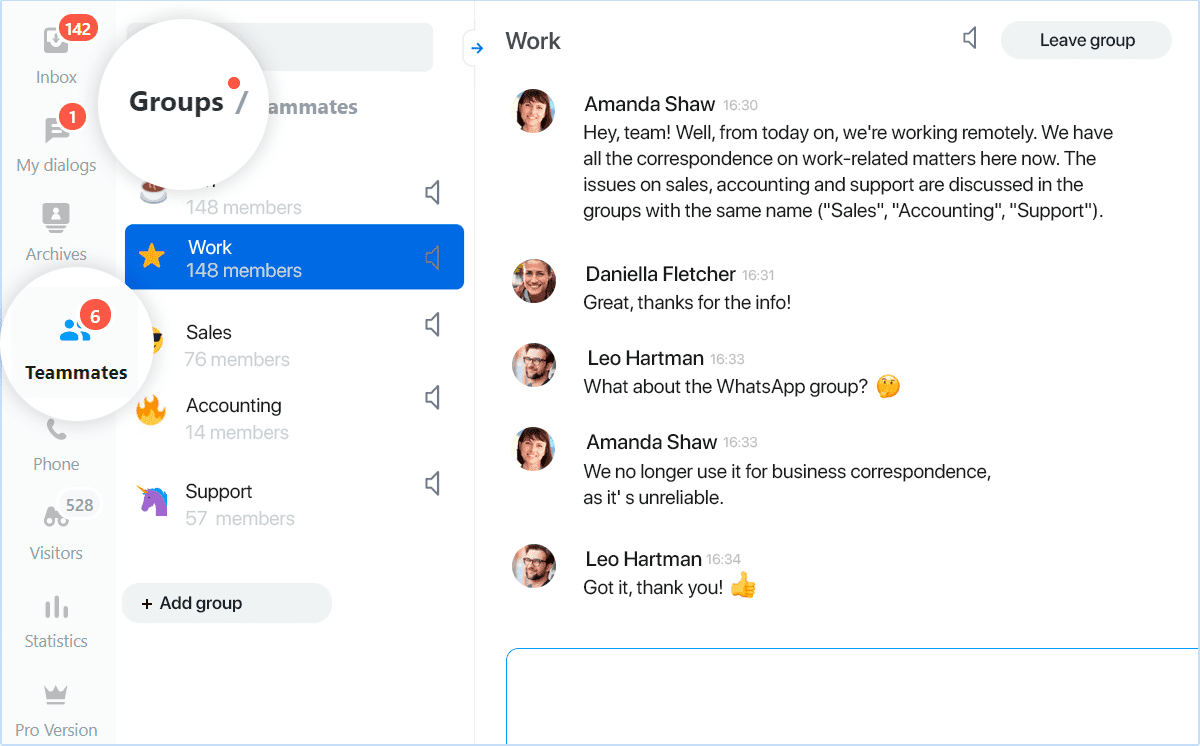Viewport: 1200px width, 746px height.
Task: Mute the Work chat via header speaker icon
Action: click(968, 37)
